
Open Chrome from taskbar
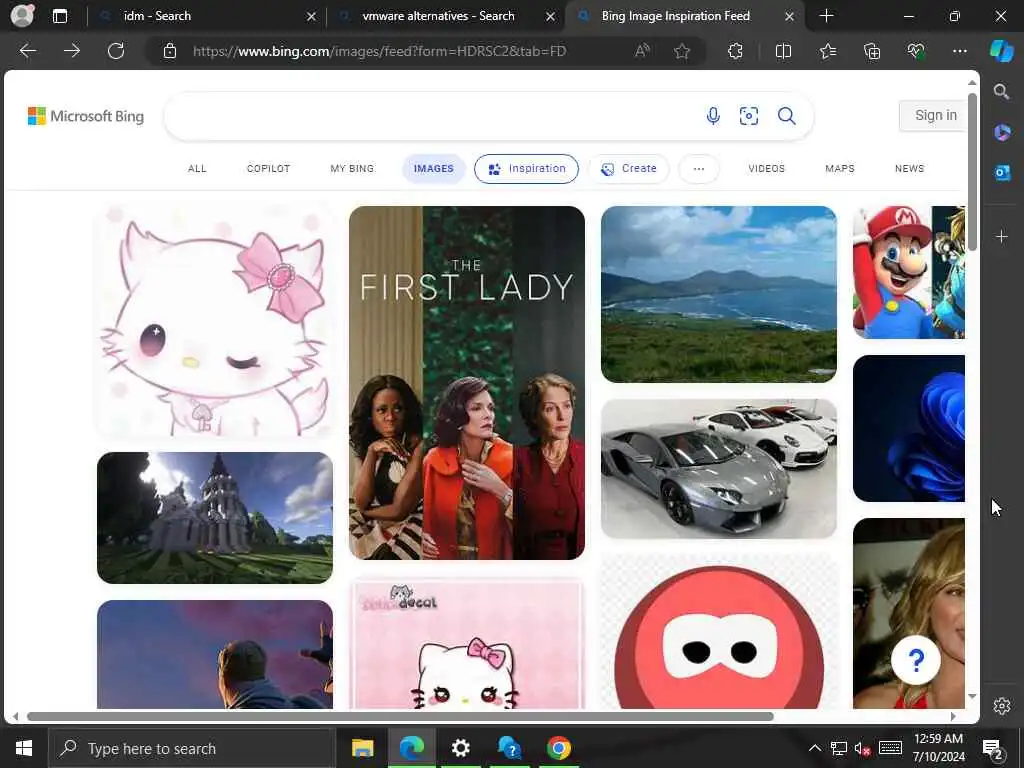[x=558, y=748]
